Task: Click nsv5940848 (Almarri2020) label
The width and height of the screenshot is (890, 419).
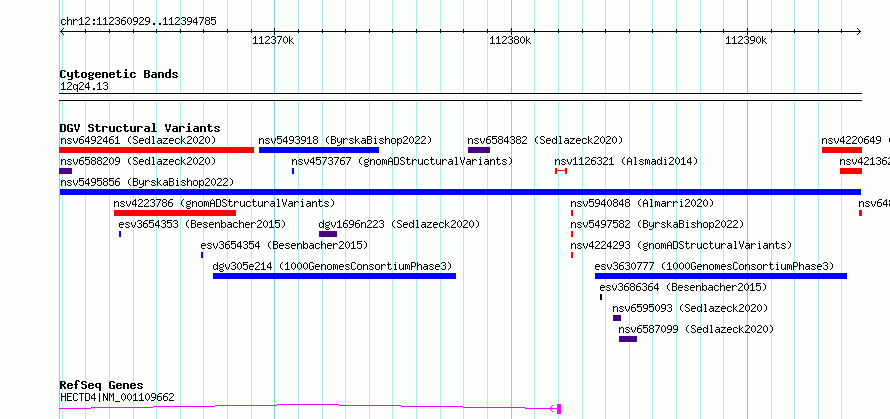Action: (642, 203)
